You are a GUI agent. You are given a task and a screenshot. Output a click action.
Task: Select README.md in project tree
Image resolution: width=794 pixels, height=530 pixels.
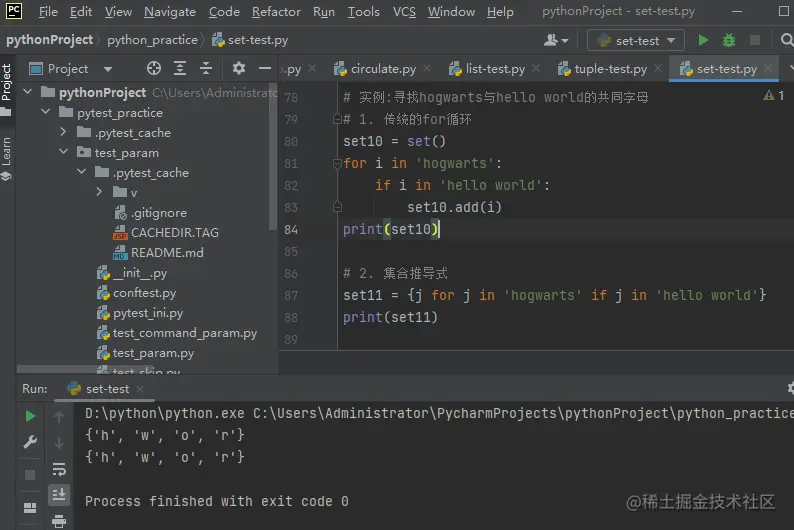(x=158, y=253)
